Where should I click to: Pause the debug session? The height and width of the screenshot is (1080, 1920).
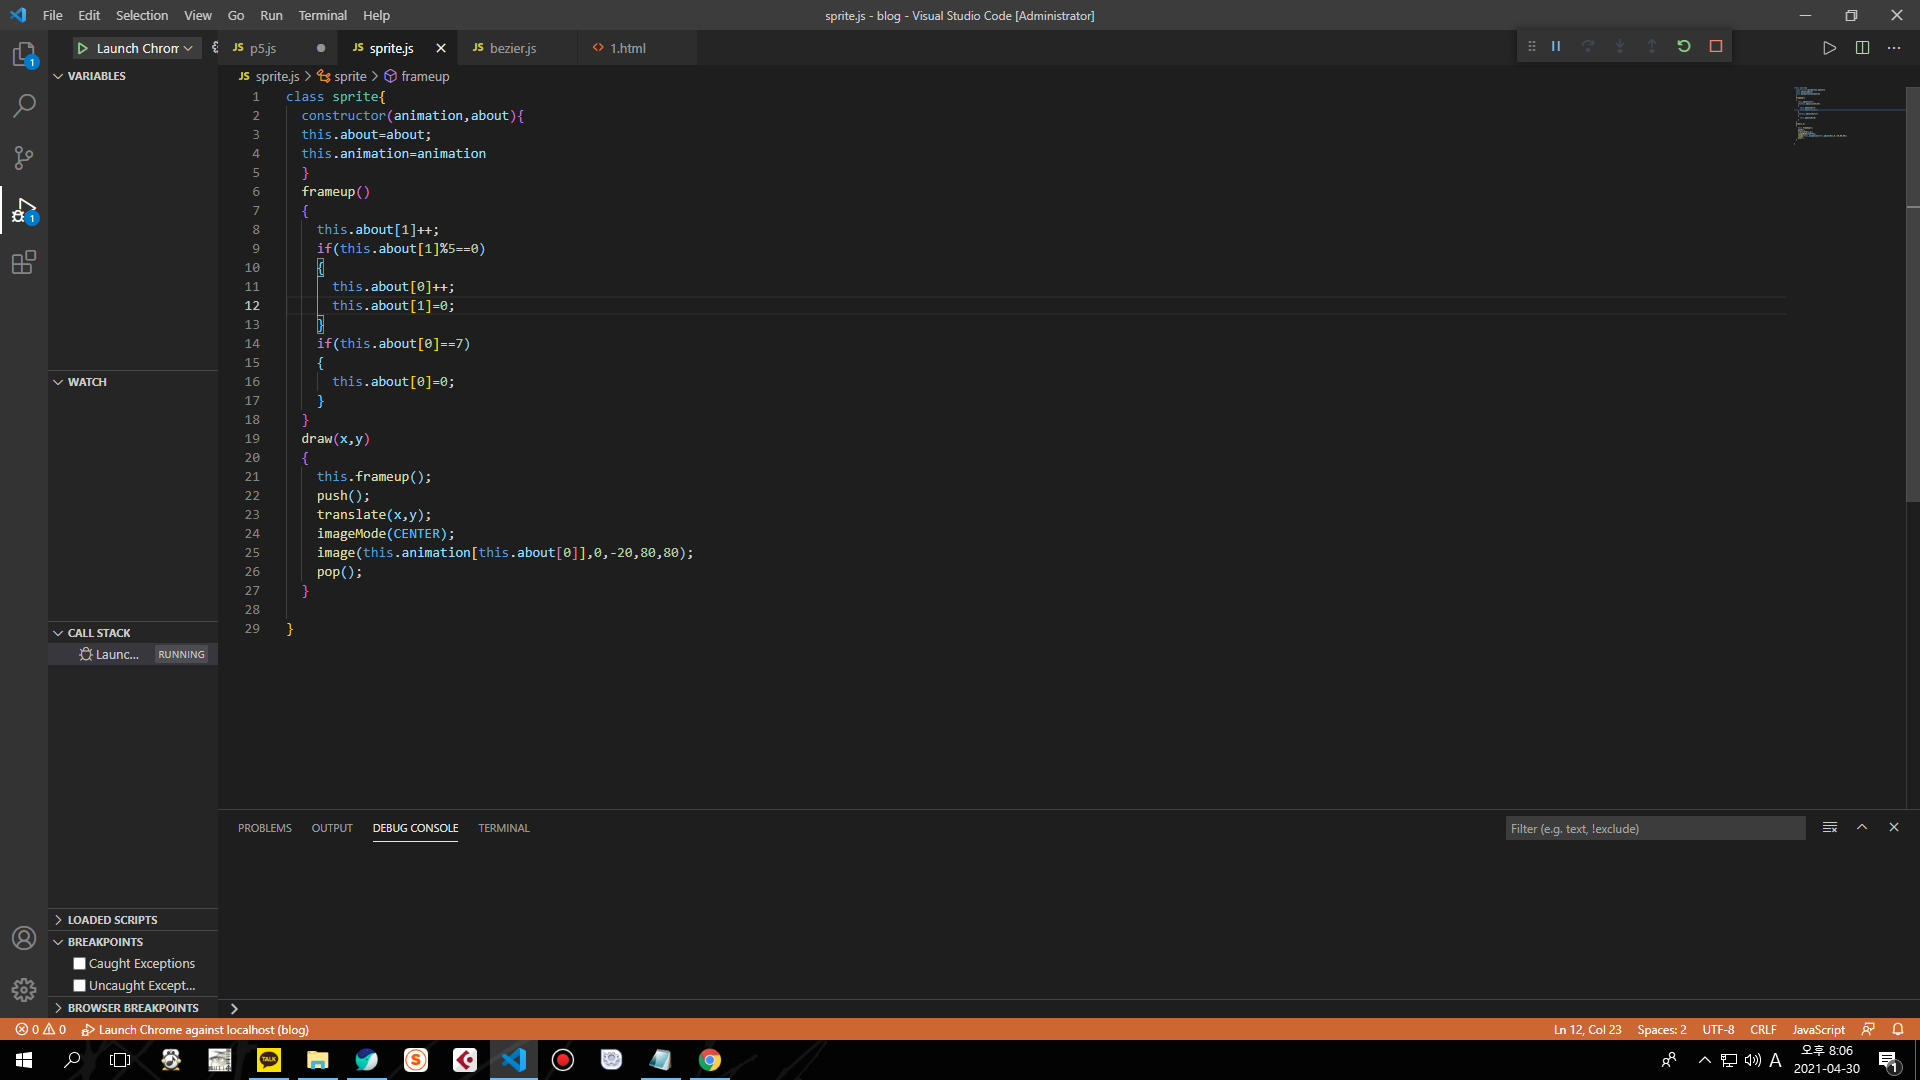tap(1556, 47)
